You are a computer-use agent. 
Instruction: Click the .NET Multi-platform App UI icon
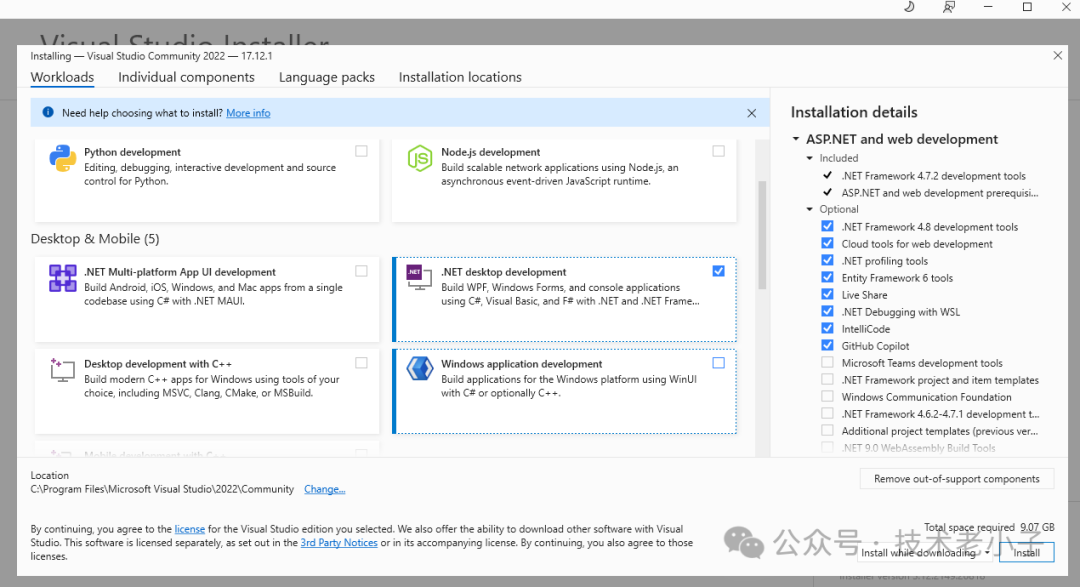(63, 278)
